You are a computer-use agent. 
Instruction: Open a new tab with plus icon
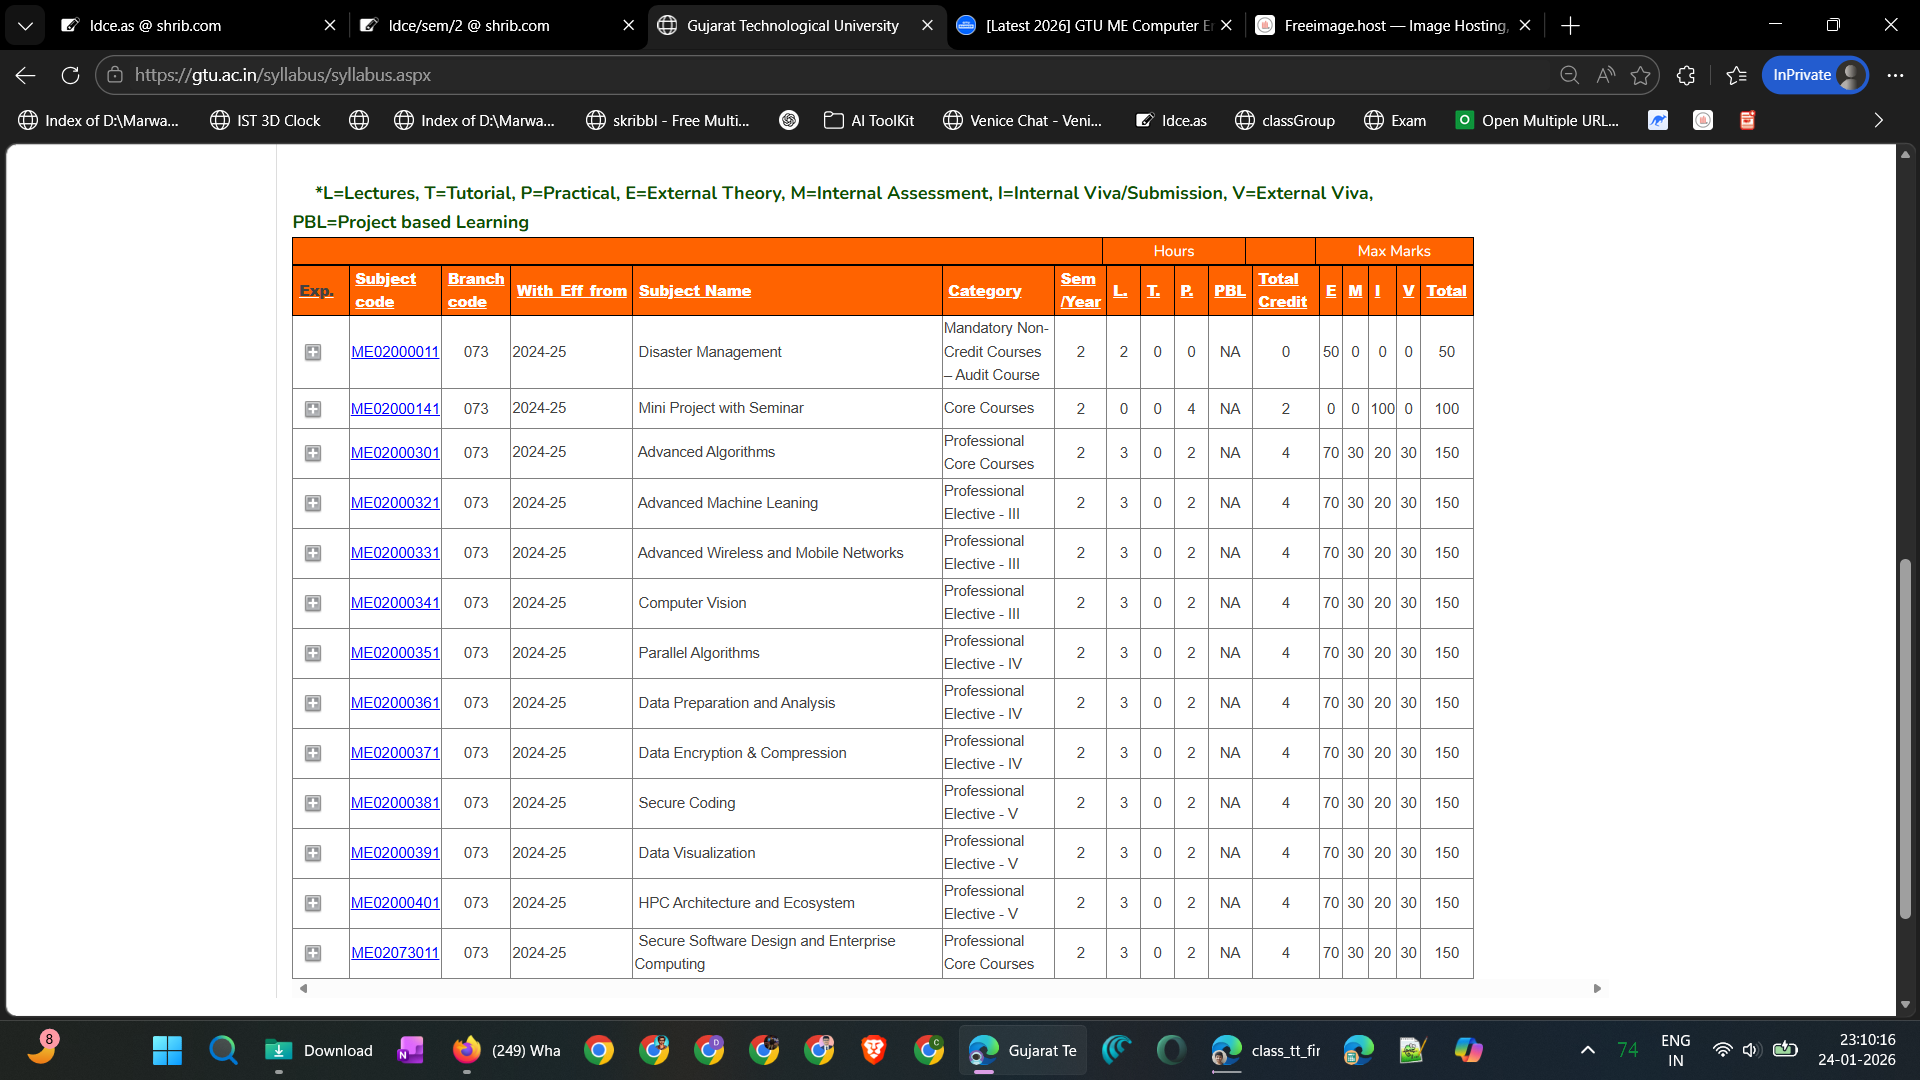click(x=1570, y=25)
